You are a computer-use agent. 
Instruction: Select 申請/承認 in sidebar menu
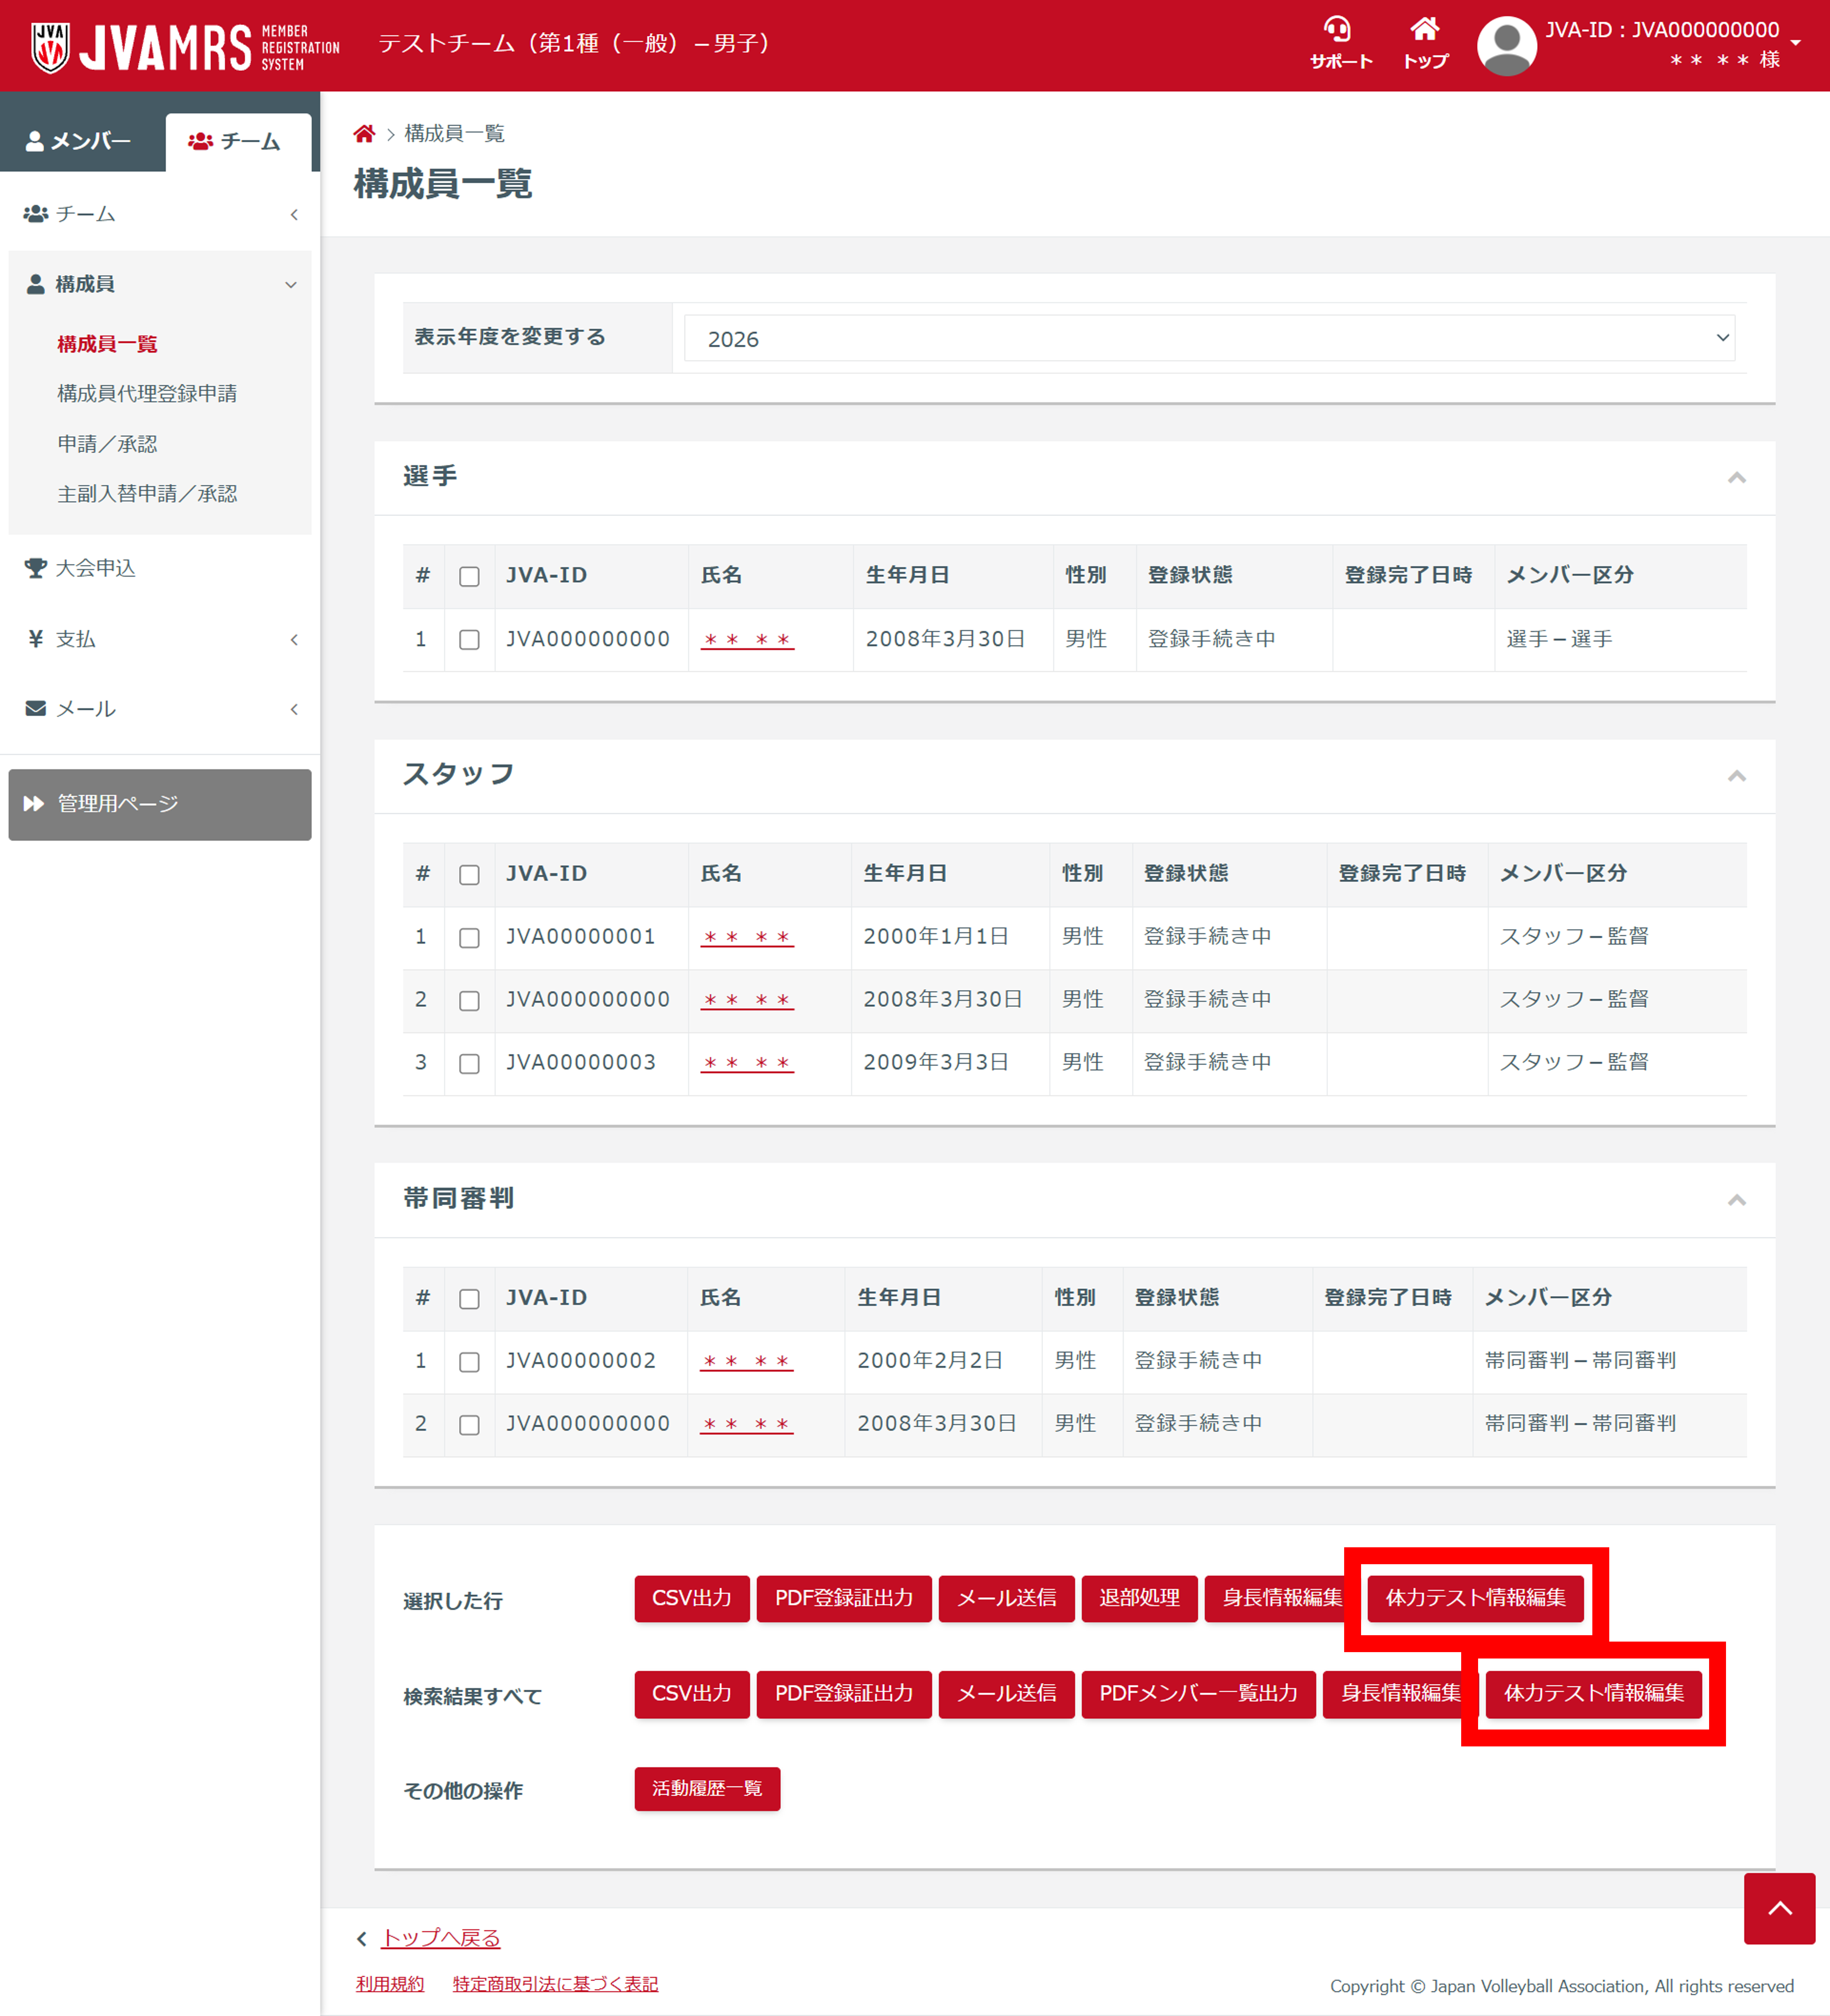click(x=107, y=444)
